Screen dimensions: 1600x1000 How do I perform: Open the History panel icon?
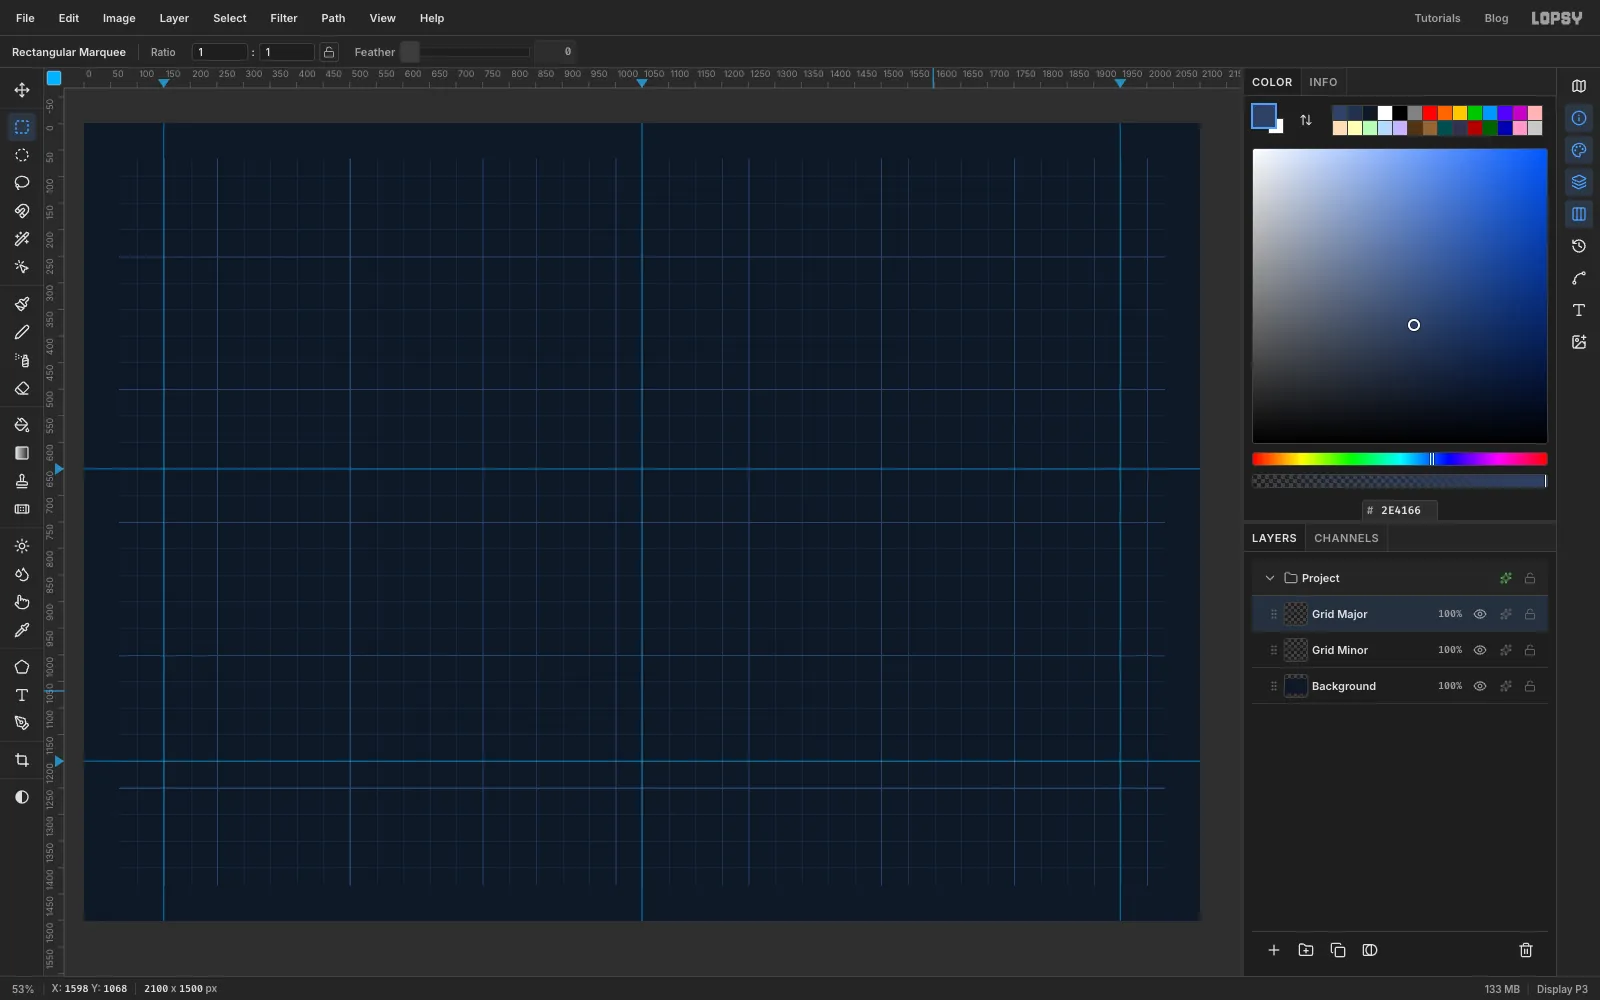pyautogui.click(x=1579, y=246)
